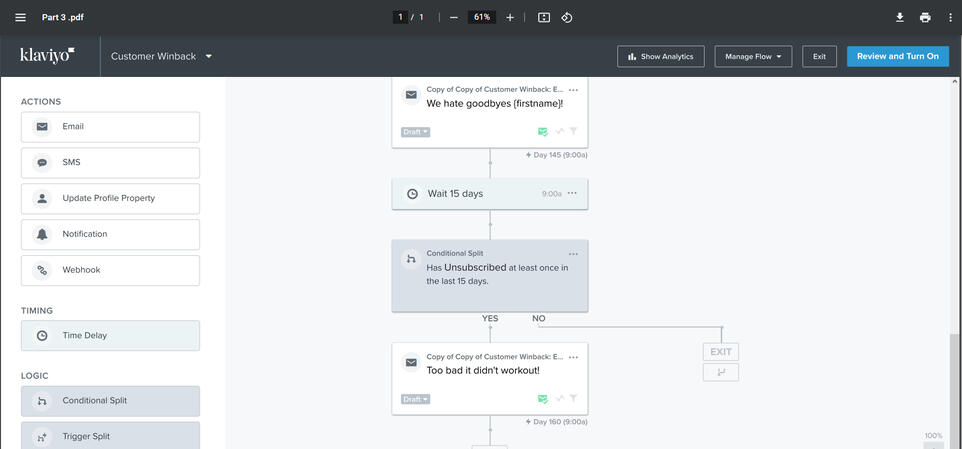Click Review and Turn On button
The width and height of the screenshot is (962, 449).
coord(897,57)
